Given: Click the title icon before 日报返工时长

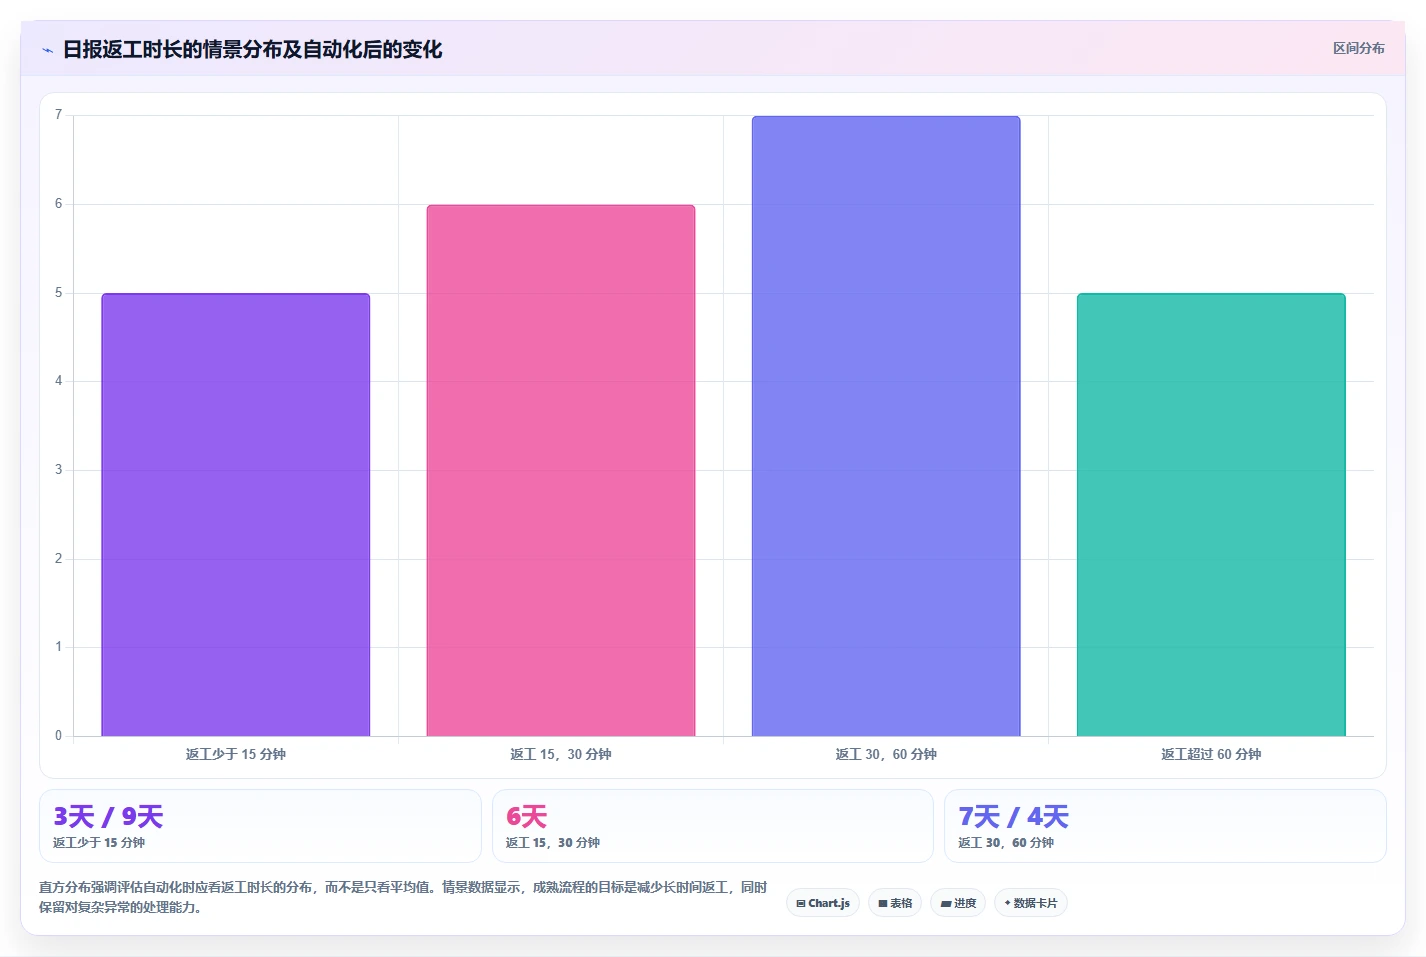Looking at the screenshot, I should (47, 50).
